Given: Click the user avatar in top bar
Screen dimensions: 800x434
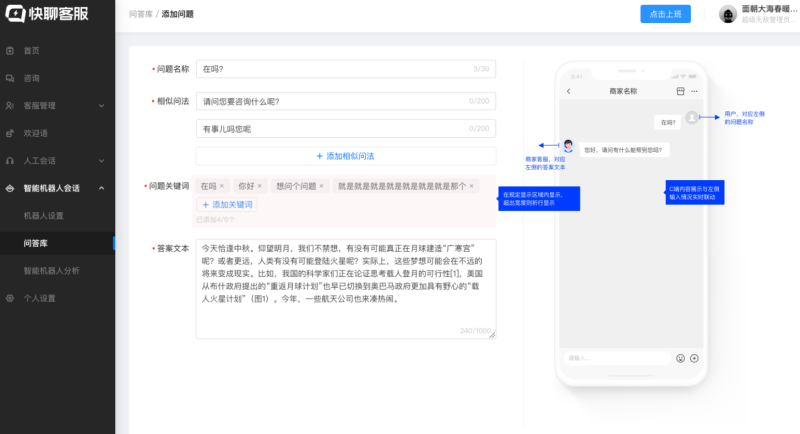Looking at the screenshot, I should [728, 14].
